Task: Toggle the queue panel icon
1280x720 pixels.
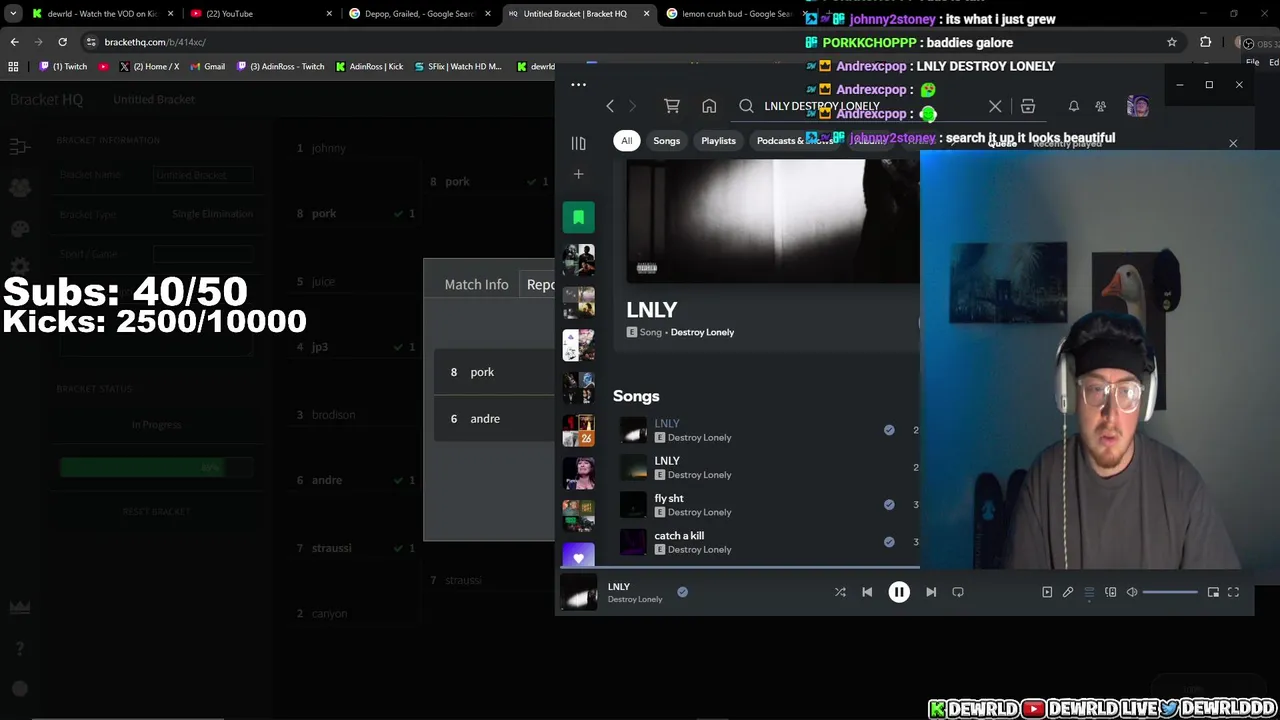Action: [1089, 592]
